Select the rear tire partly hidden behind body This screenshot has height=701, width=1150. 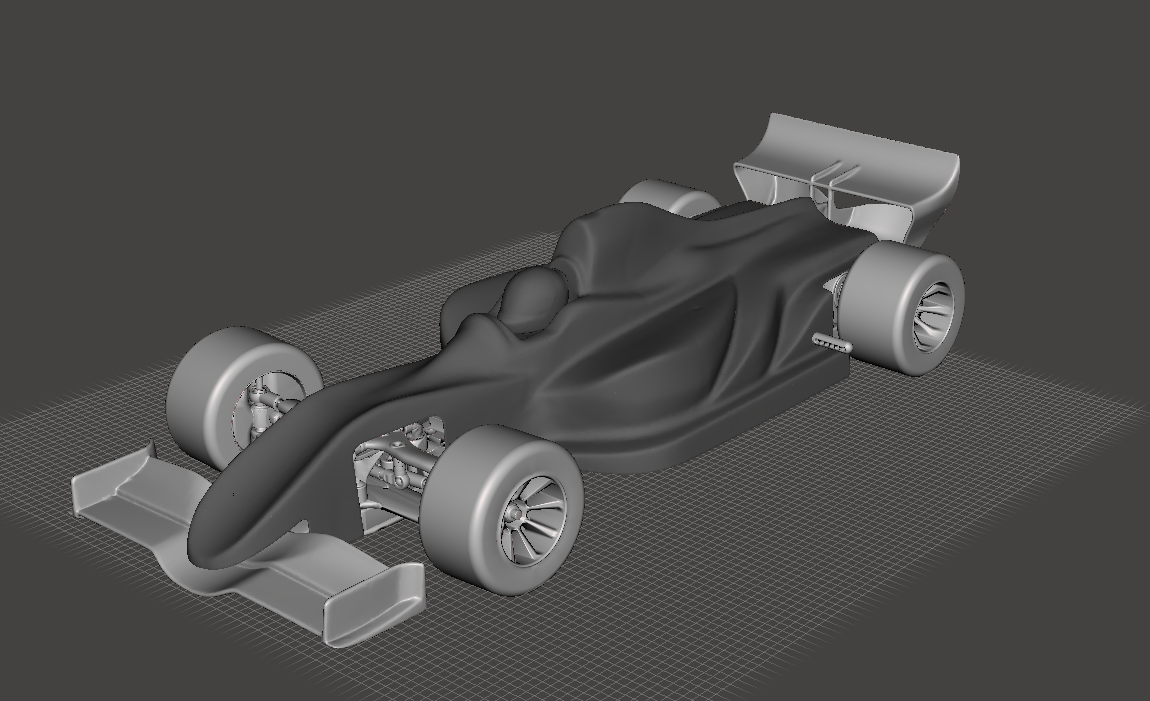[667, 197]
